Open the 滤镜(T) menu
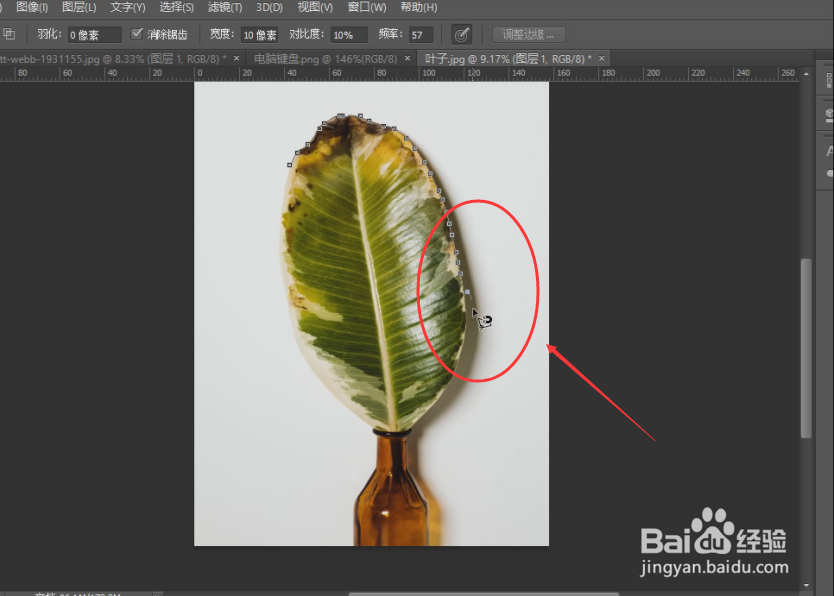This screenshot has height=596, width=834. (x=225, y=7)
